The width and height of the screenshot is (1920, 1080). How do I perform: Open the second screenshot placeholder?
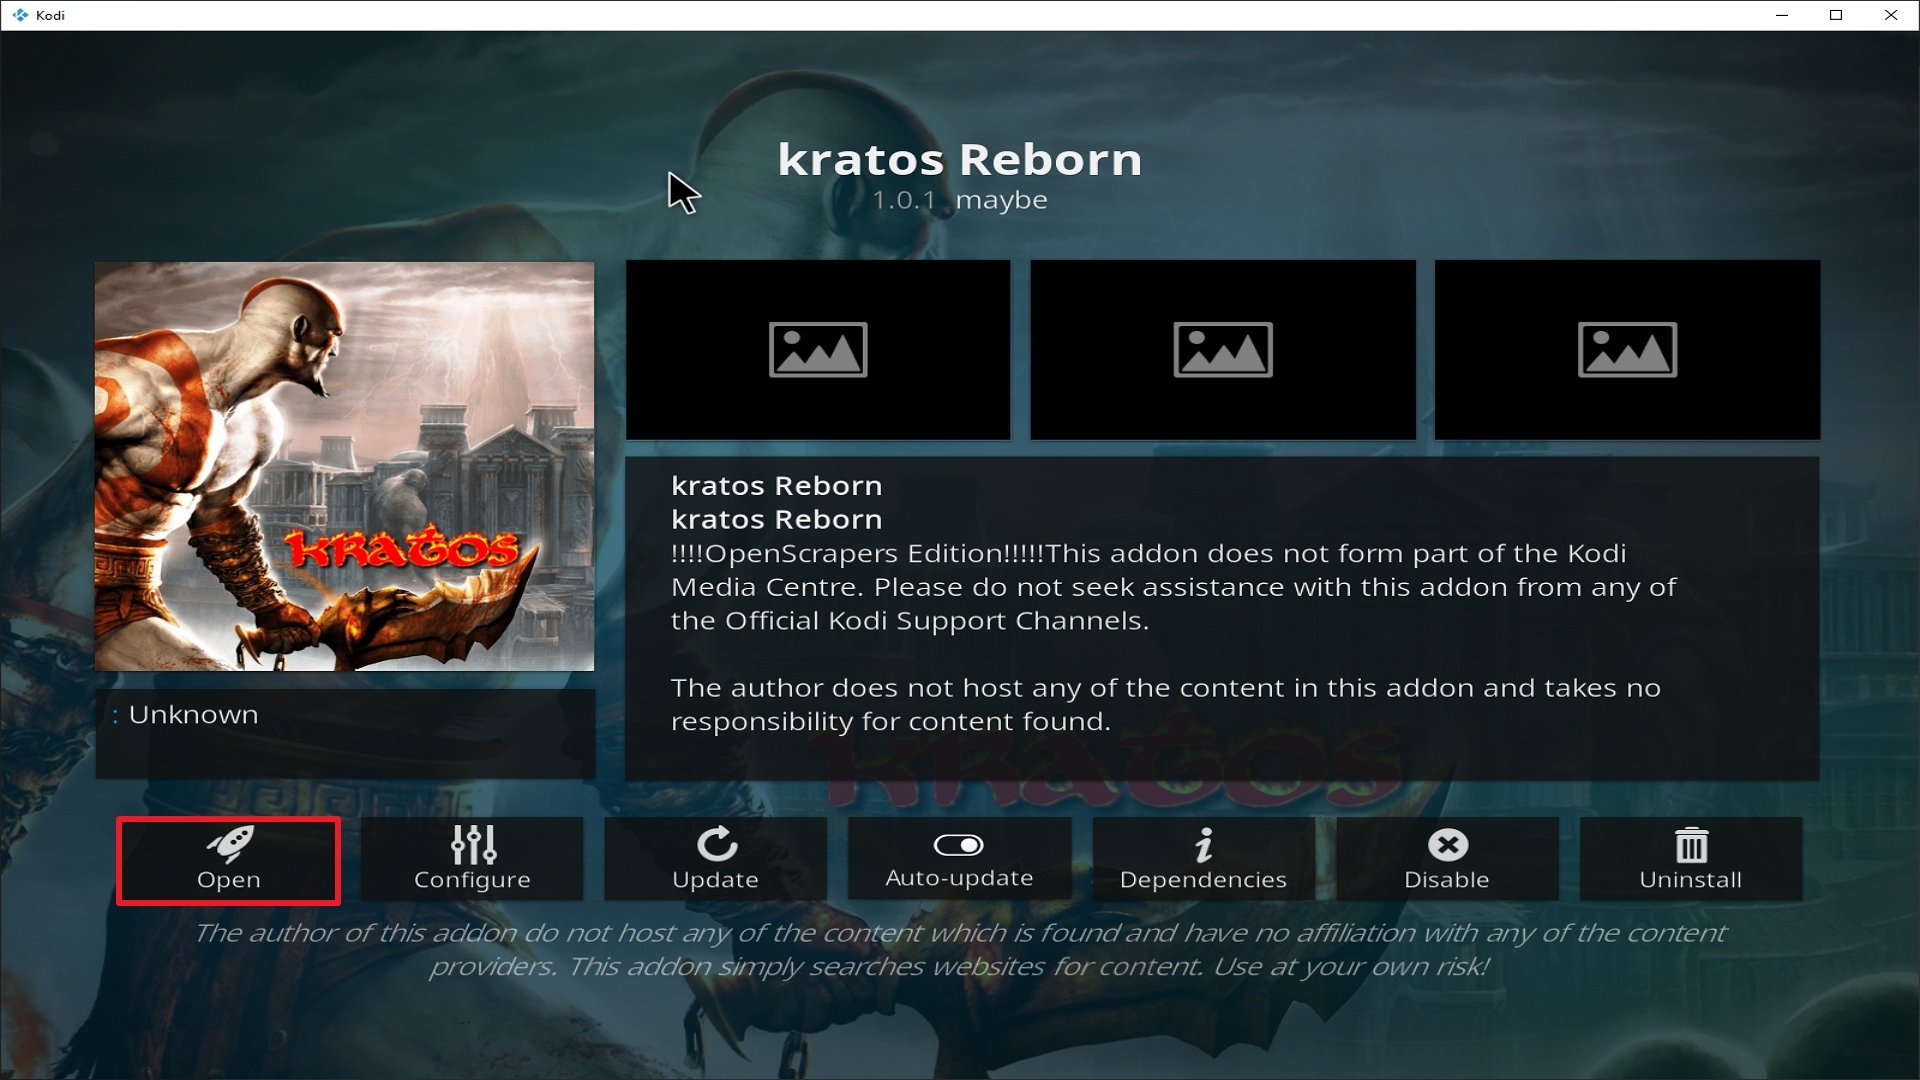click(x=1223, y=350)
